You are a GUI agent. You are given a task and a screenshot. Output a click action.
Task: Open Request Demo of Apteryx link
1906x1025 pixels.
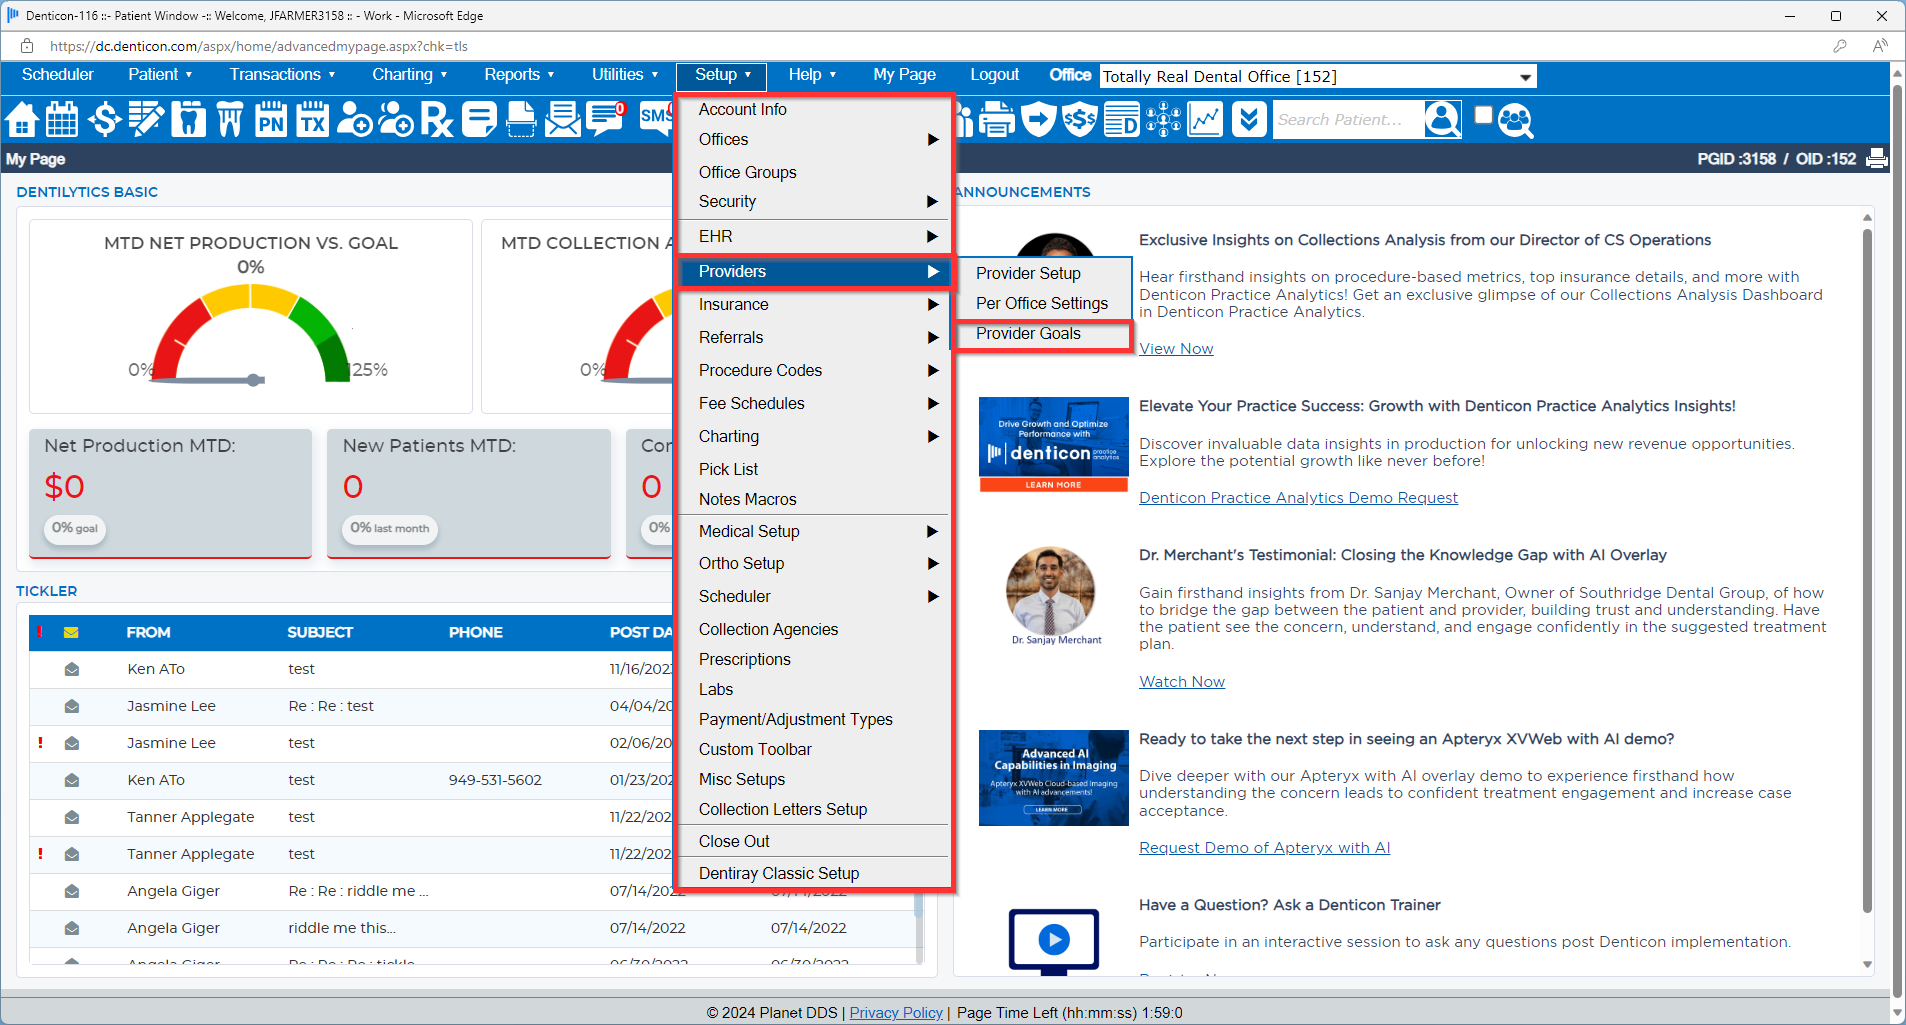(x=1264, y=848)
